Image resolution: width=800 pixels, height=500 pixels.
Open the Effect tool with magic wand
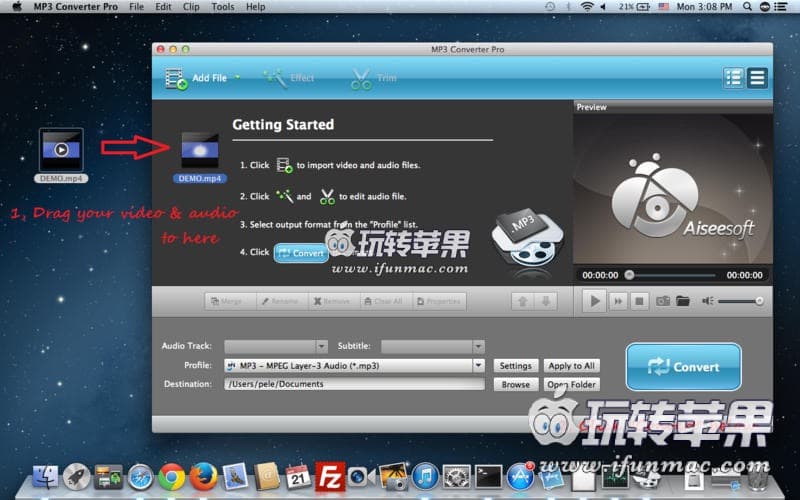click(288, 78)
